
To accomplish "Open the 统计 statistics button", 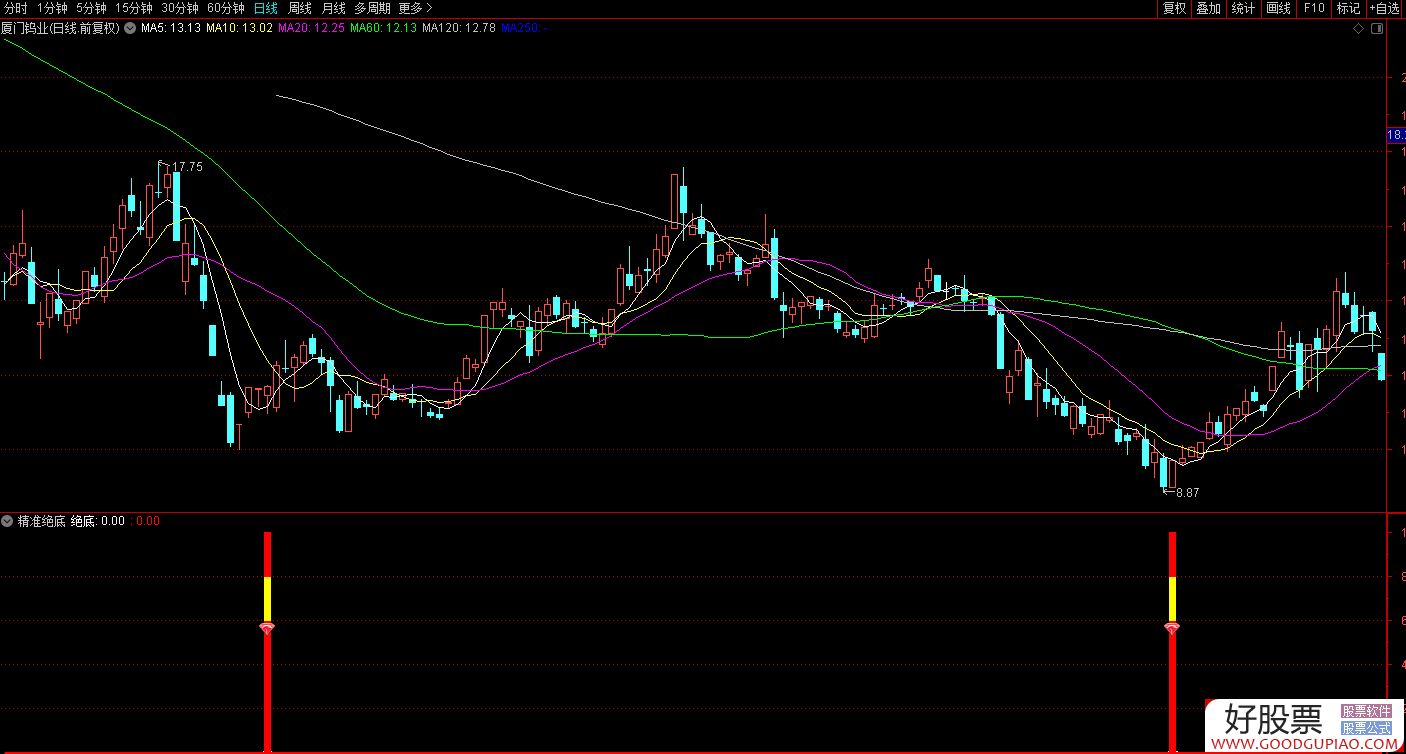I will (x=1244, y=8).
